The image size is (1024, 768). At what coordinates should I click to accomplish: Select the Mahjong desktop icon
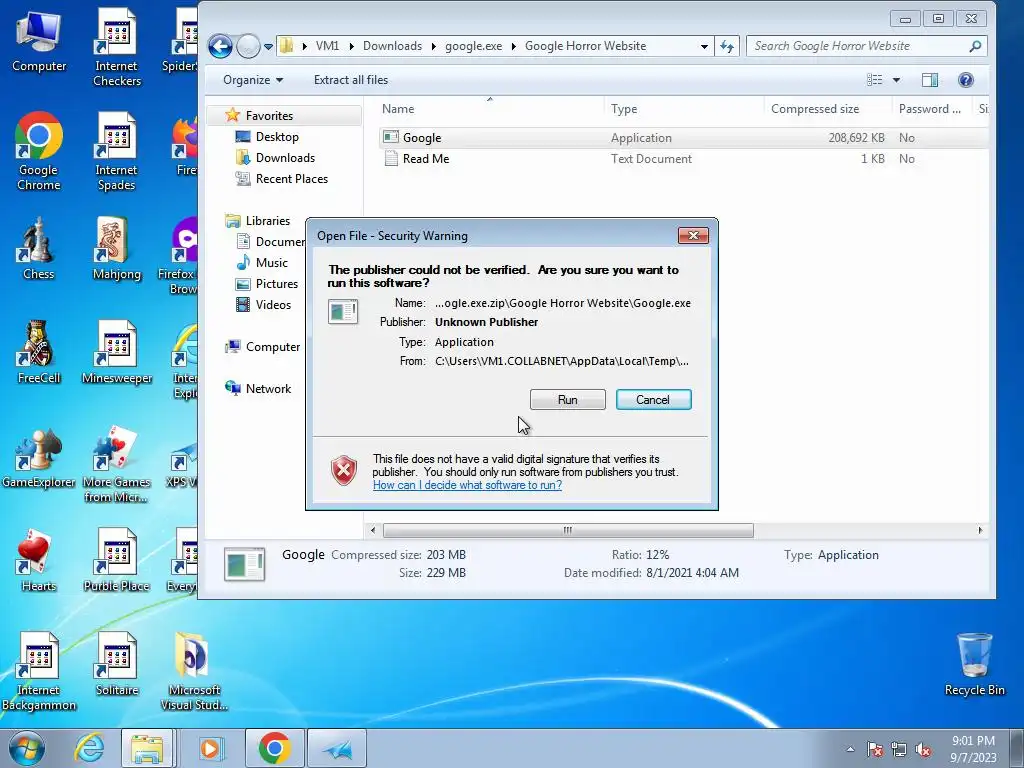(x=117, y=249)
